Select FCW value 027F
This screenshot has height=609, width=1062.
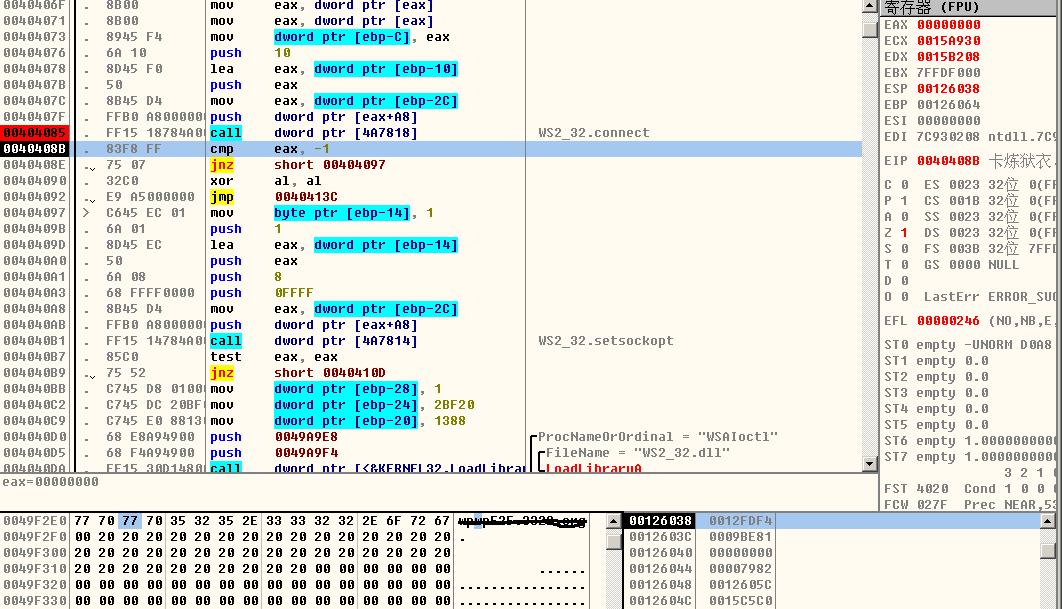point(933,505)
